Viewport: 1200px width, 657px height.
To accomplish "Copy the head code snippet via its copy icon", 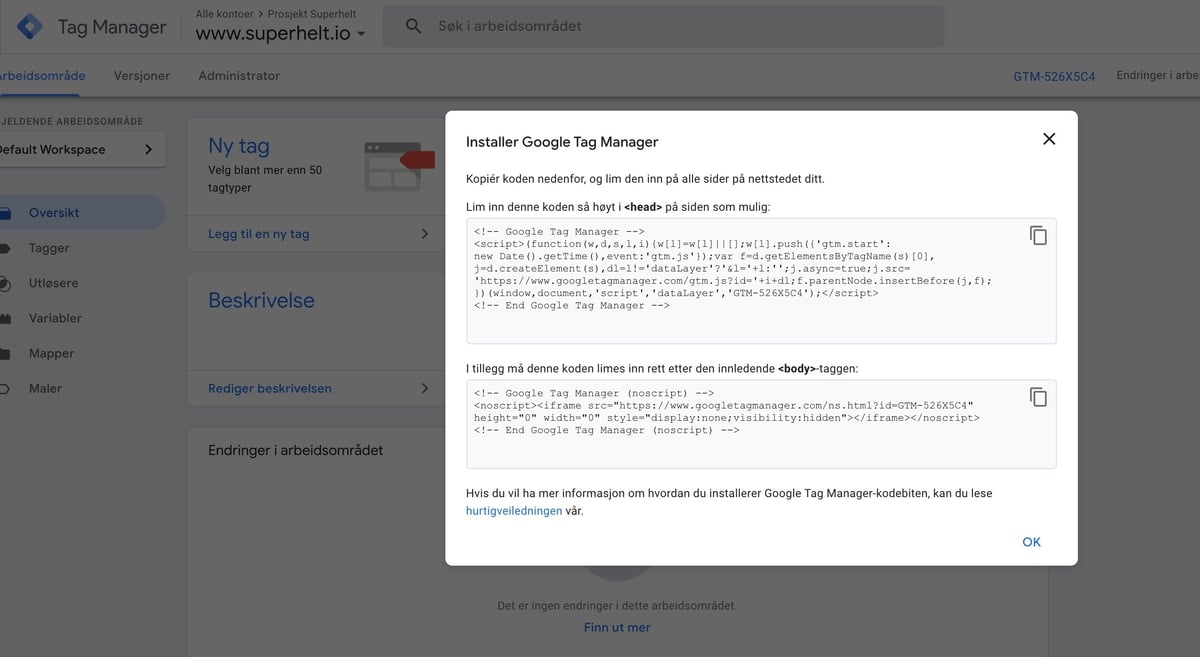I will pyautogui.click(x=1038, y=236).
